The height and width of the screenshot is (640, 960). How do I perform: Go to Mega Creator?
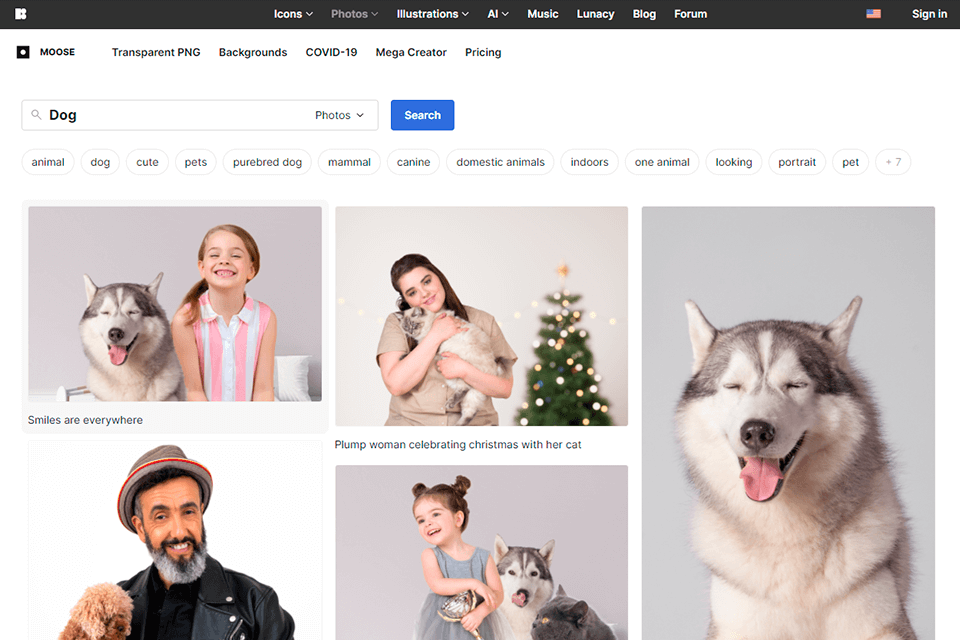[411, 52]
